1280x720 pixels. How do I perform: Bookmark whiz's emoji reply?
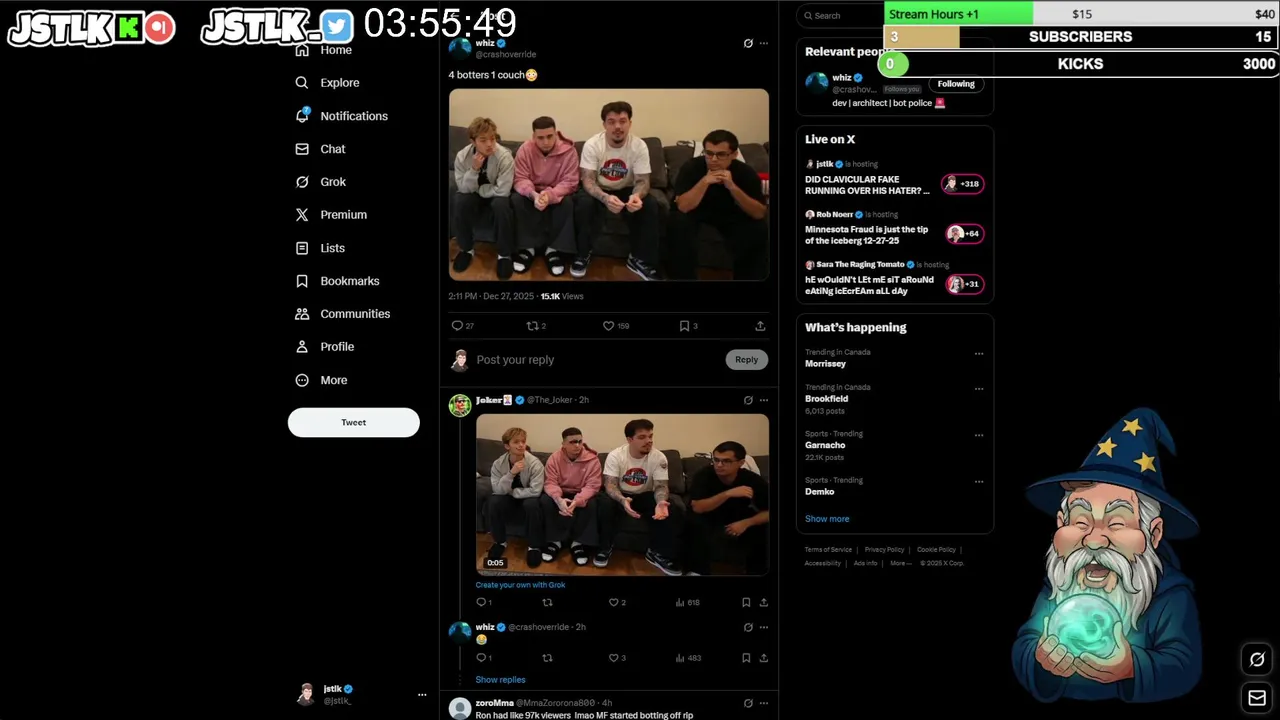click(x=746, y=658)
